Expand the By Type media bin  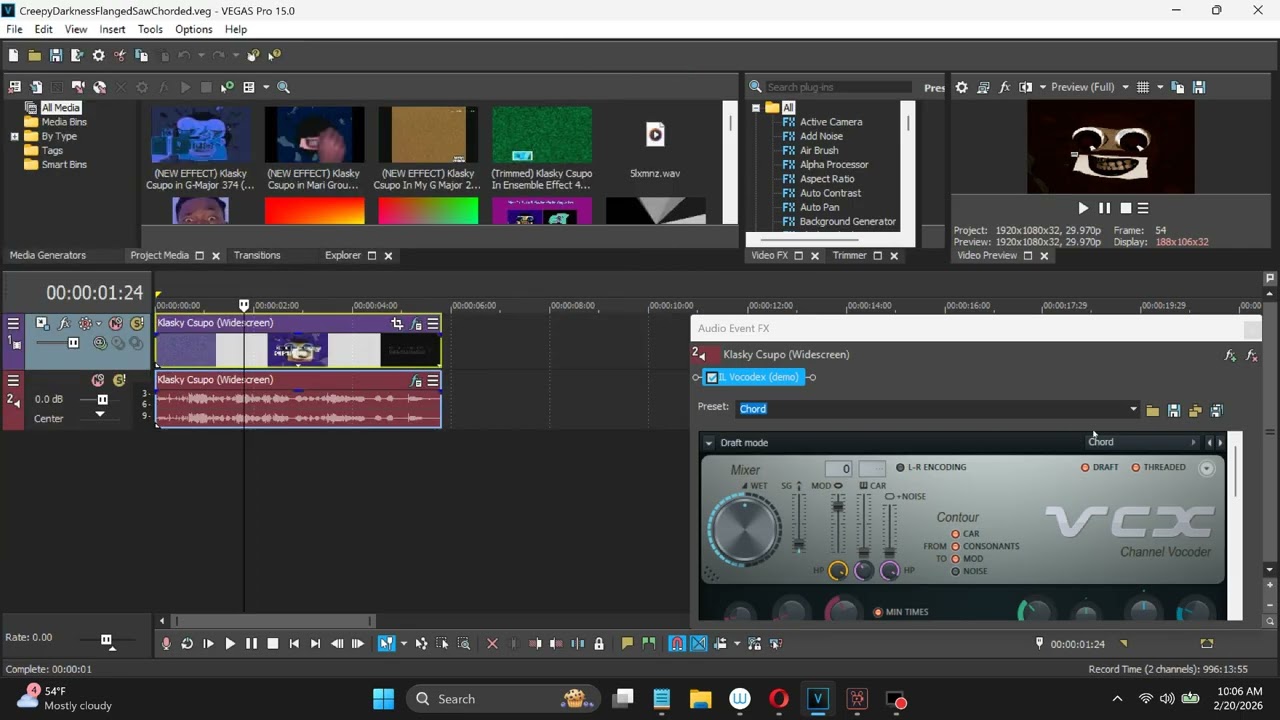pyautogui.click(x=14, y=136)
